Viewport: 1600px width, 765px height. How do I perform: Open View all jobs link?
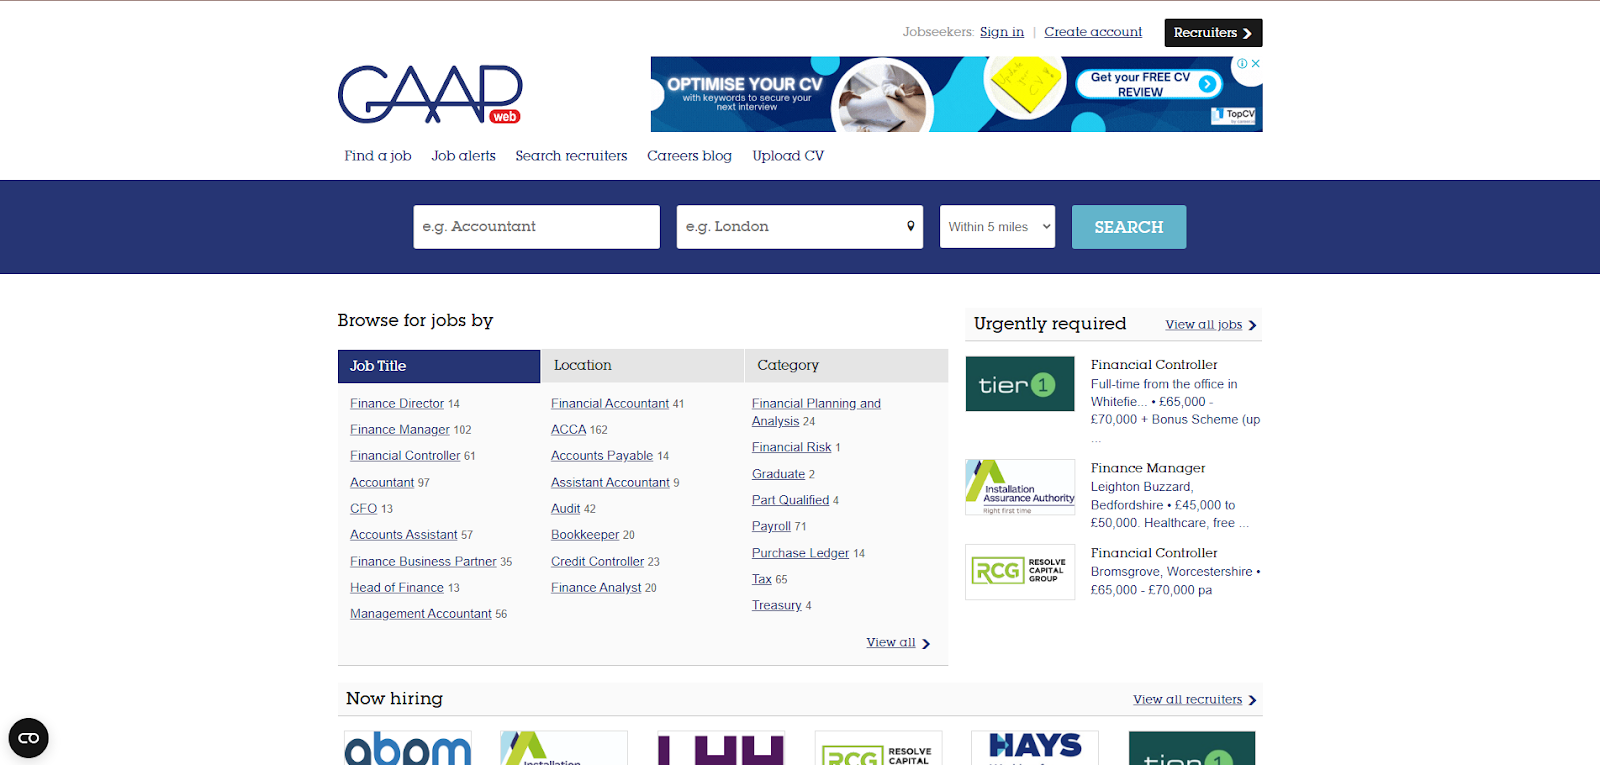(x=1203, y=325)
